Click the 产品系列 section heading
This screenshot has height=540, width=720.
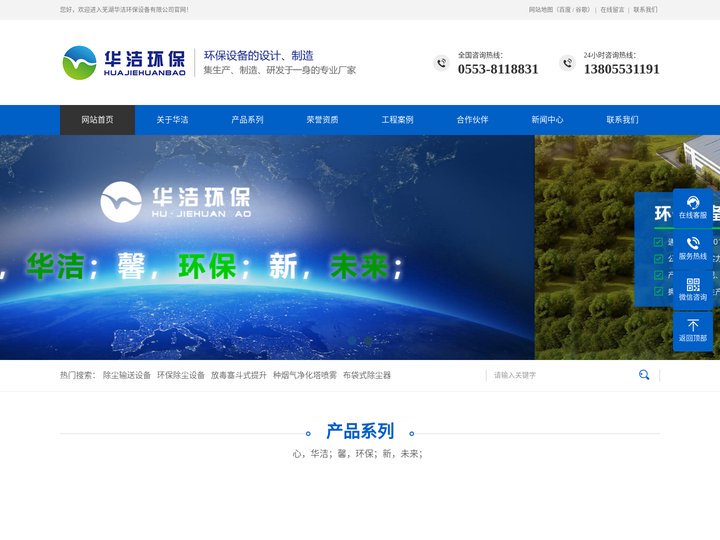click(360, 432)
